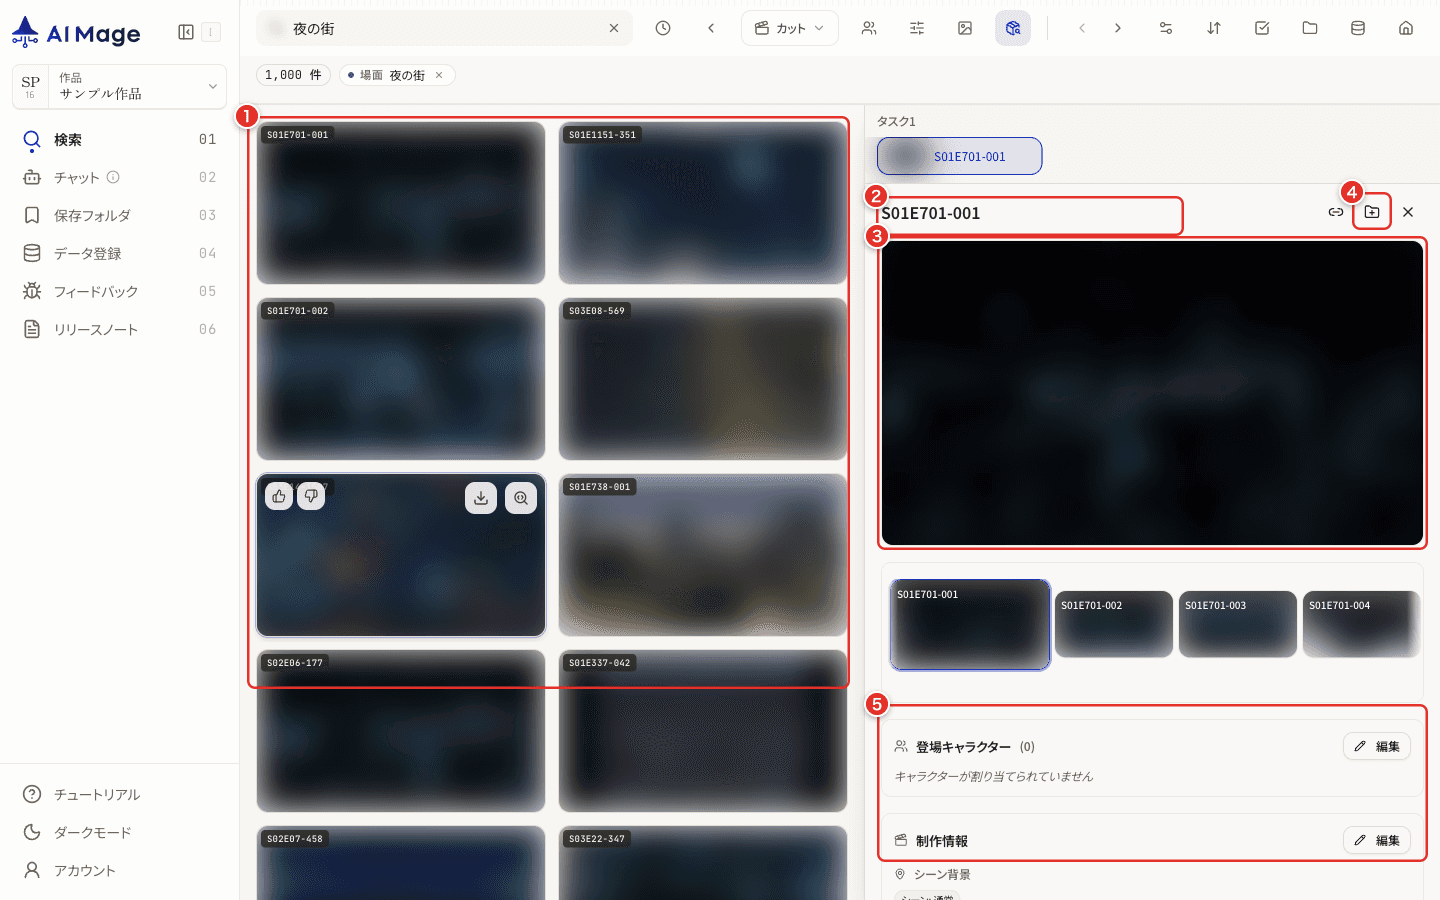Zoom into the hovered thumbnail with magnifier

pos(521,498)
